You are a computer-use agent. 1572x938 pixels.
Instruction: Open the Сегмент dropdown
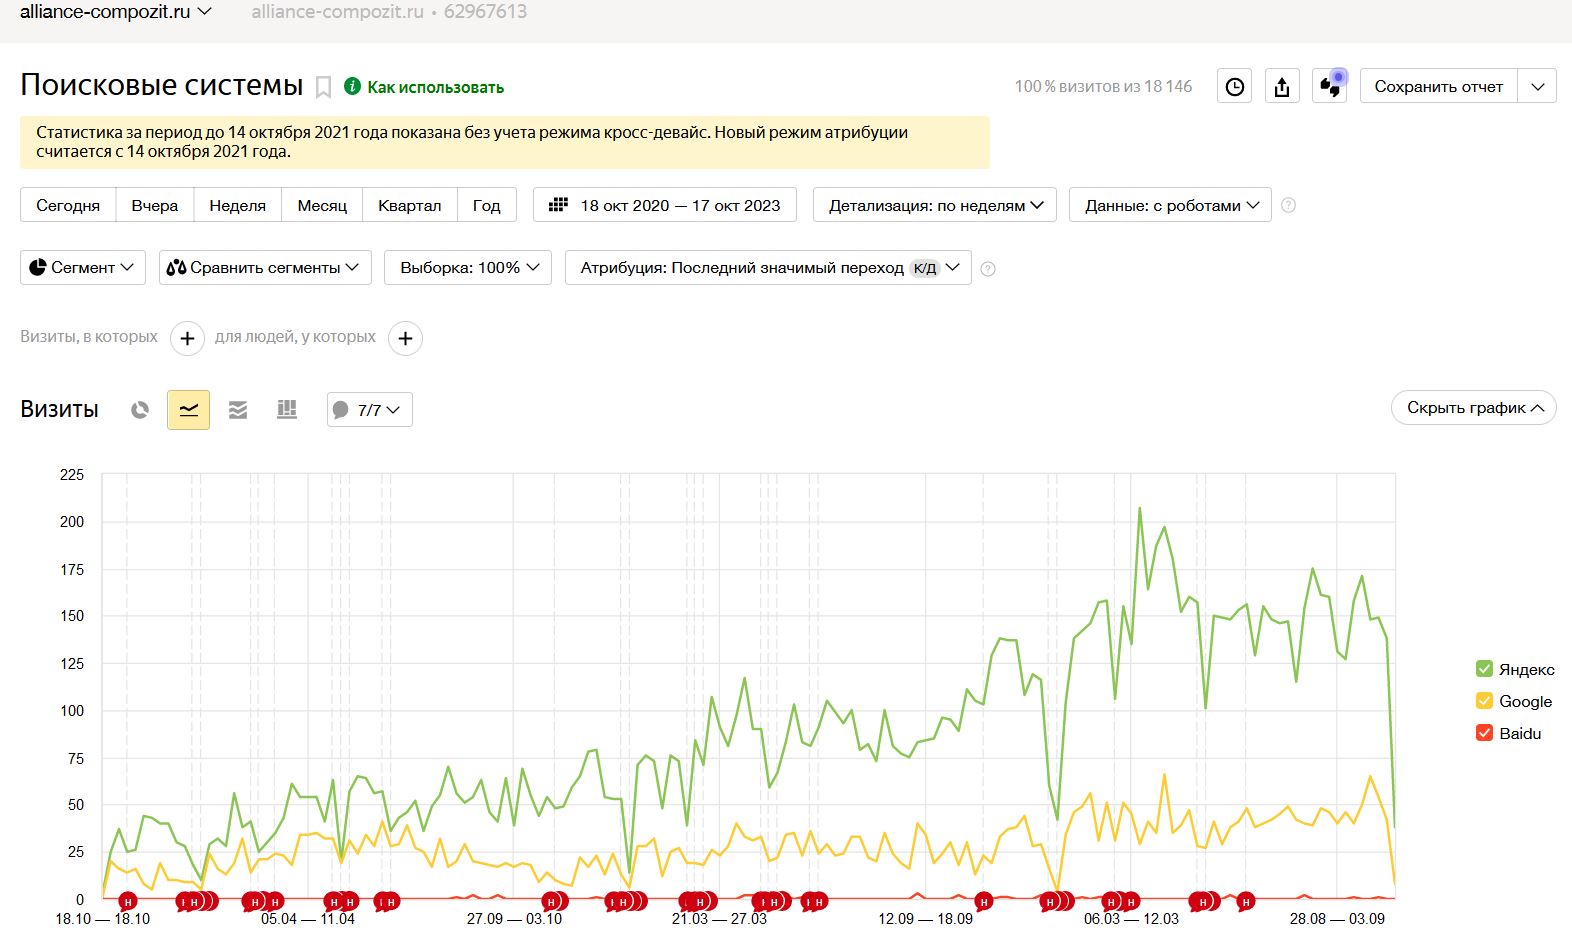pos(83,267)
